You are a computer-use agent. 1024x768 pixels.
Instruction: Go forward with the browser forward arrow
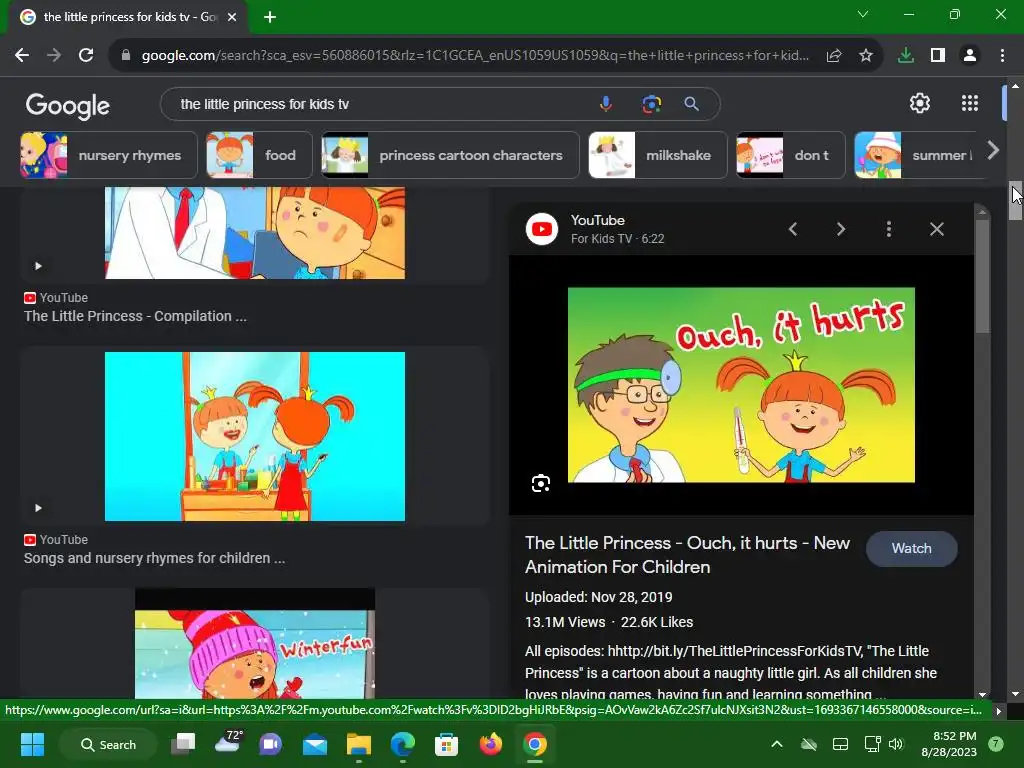click(54, 56)
